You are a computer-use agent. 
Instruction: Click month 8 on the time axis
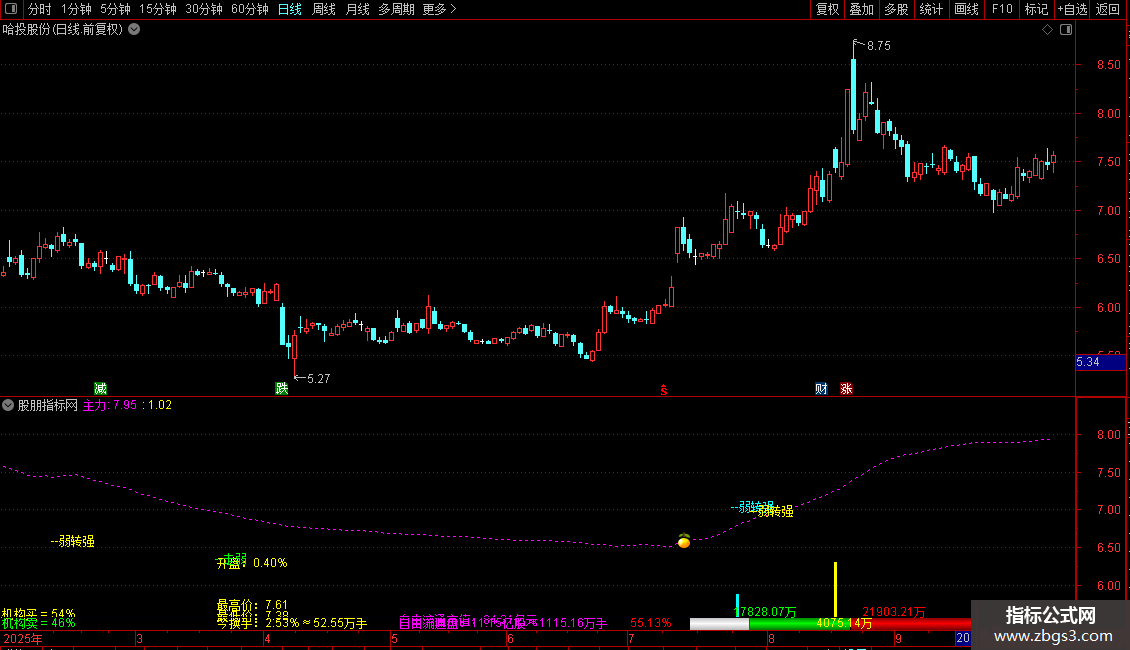tap(771, 639)
